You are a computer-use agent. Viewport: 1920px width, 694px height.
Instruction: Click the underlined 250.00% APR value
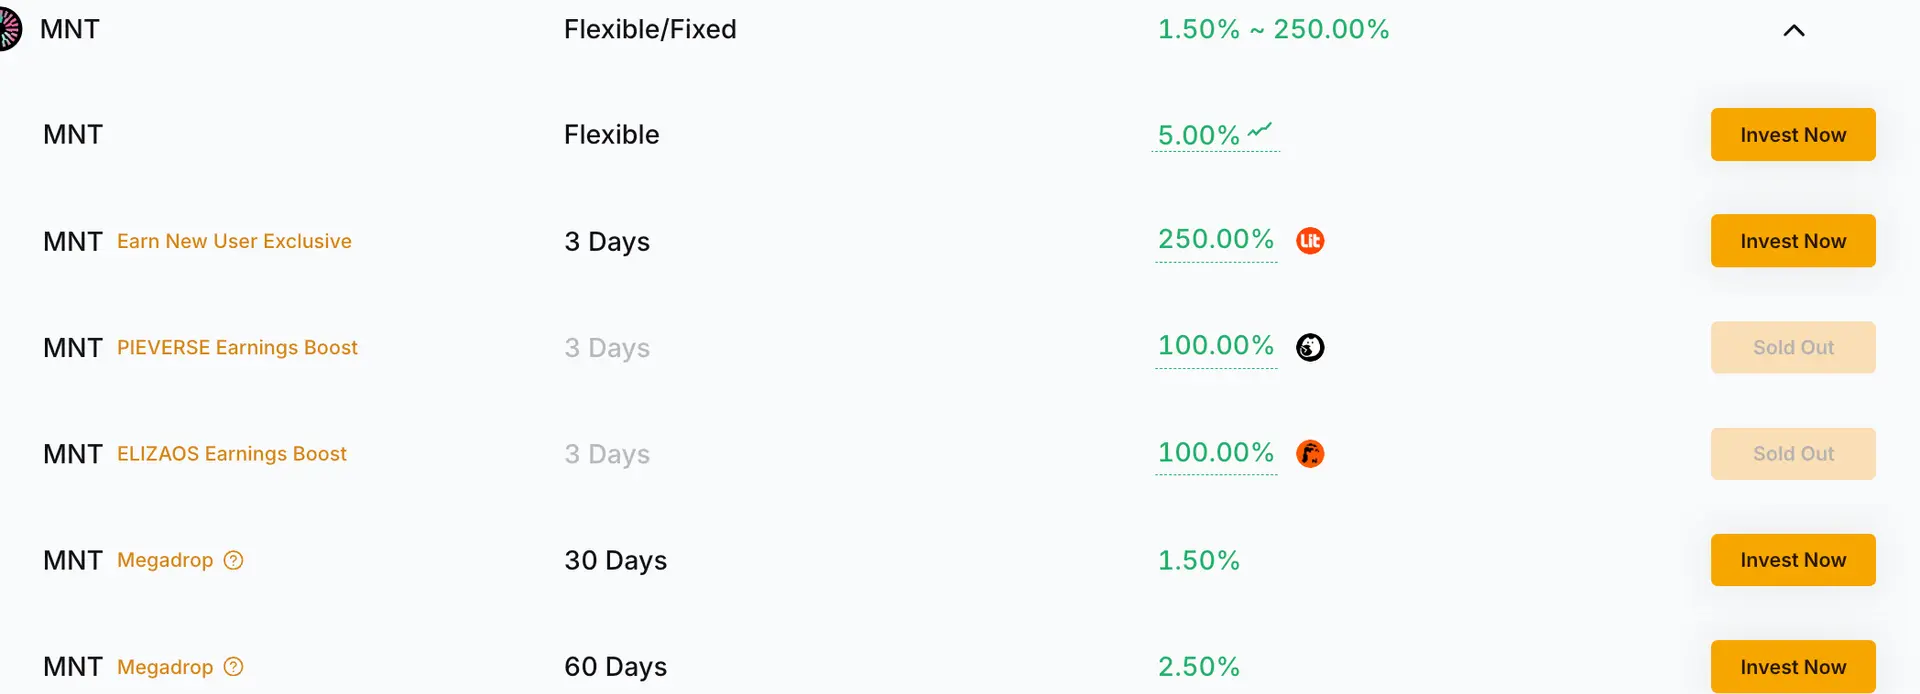tap(1216, 240)
